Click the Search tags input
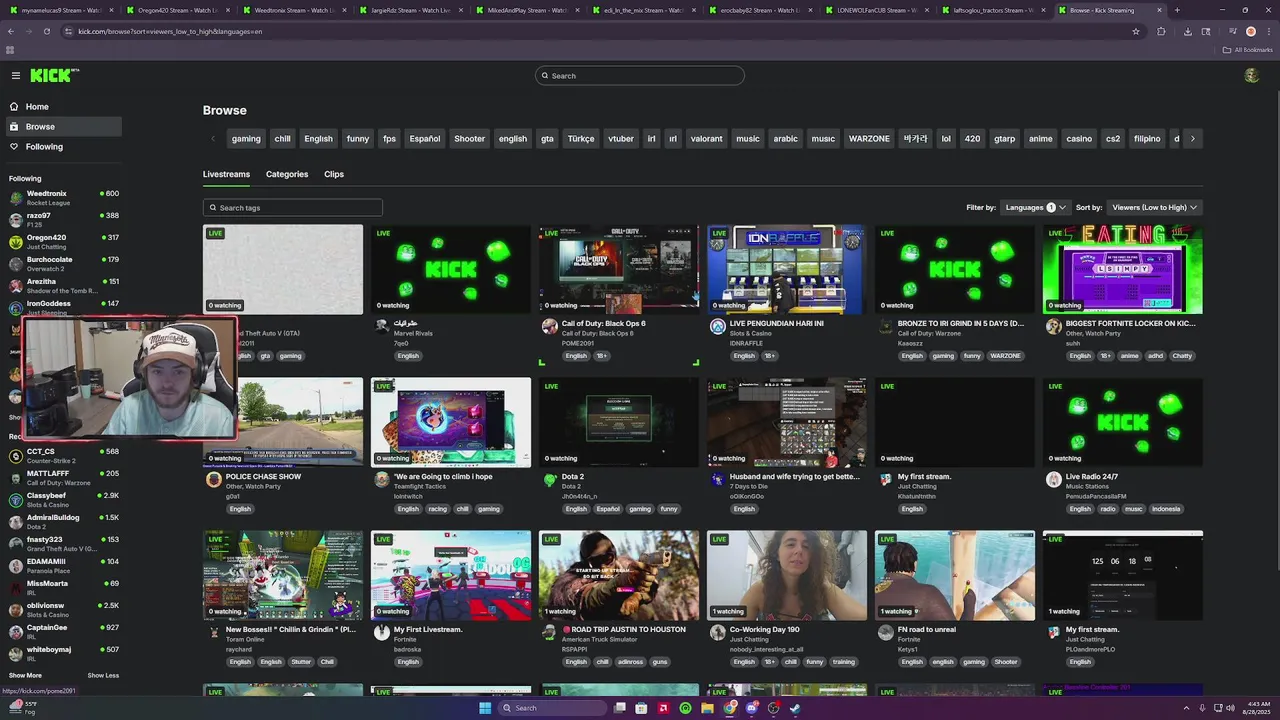The height and width of the screenshot is (720, 1280). click(293, 208)
